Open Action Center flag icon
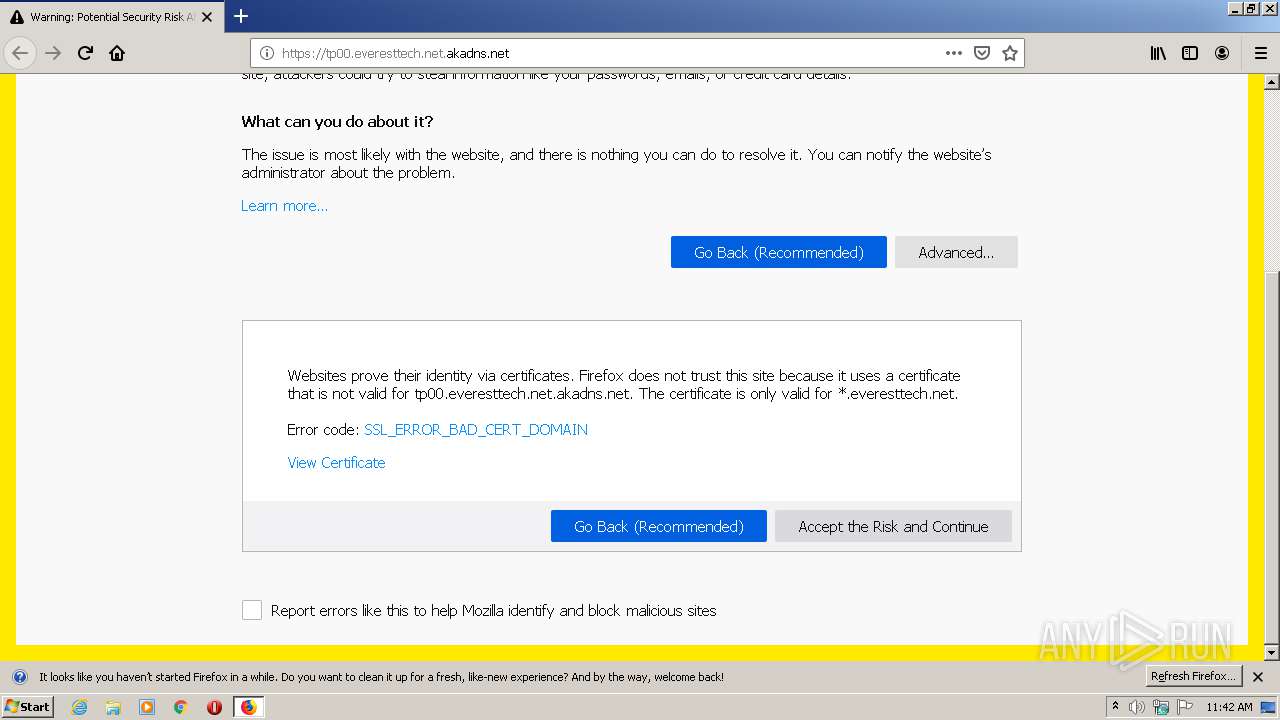This screenshot has height=720, width=1280. pos(1184,707)
